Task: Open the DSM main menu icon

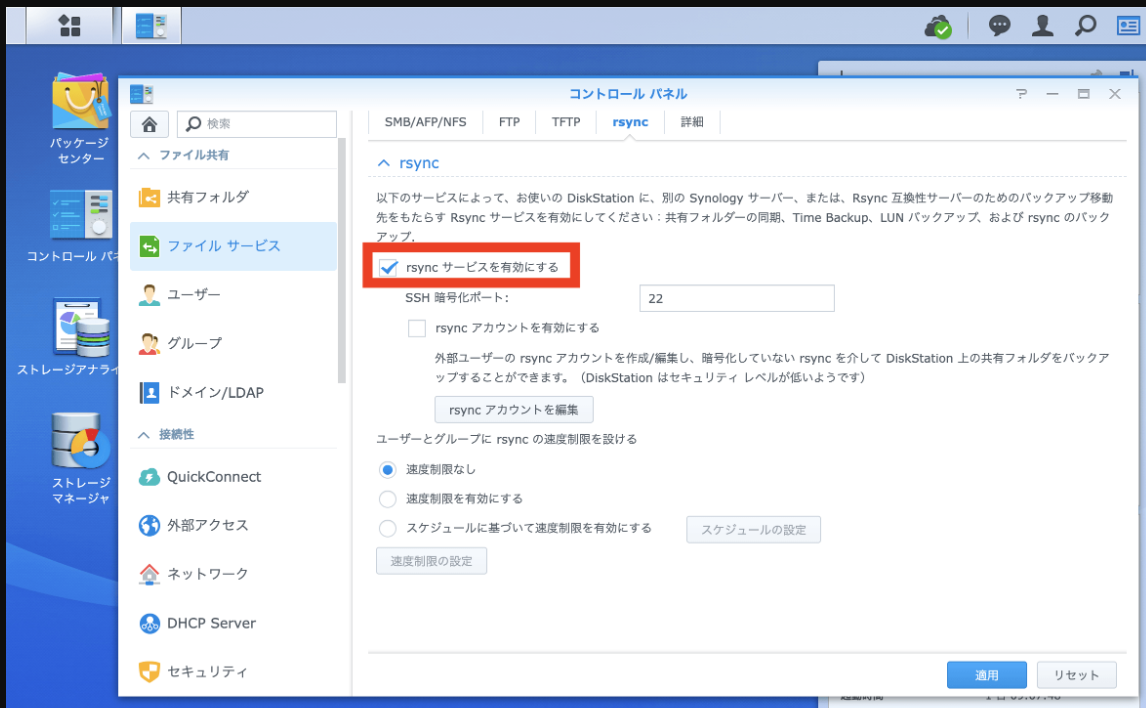Action: click(69, 26)
